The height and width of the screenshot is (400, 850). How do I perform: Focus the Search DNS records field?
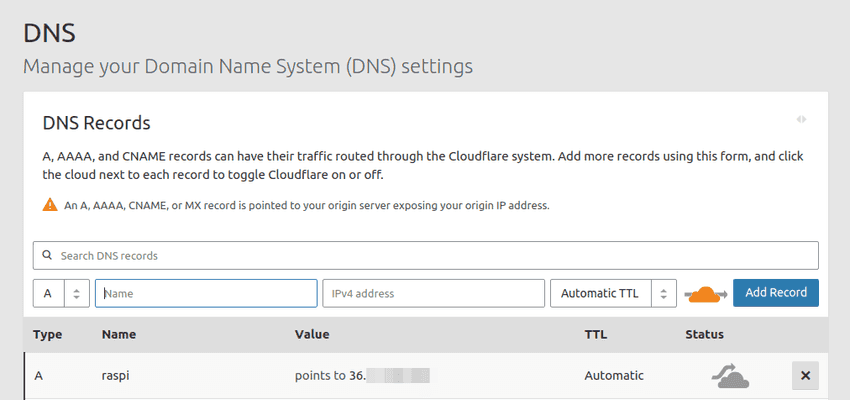coord(430,256)
